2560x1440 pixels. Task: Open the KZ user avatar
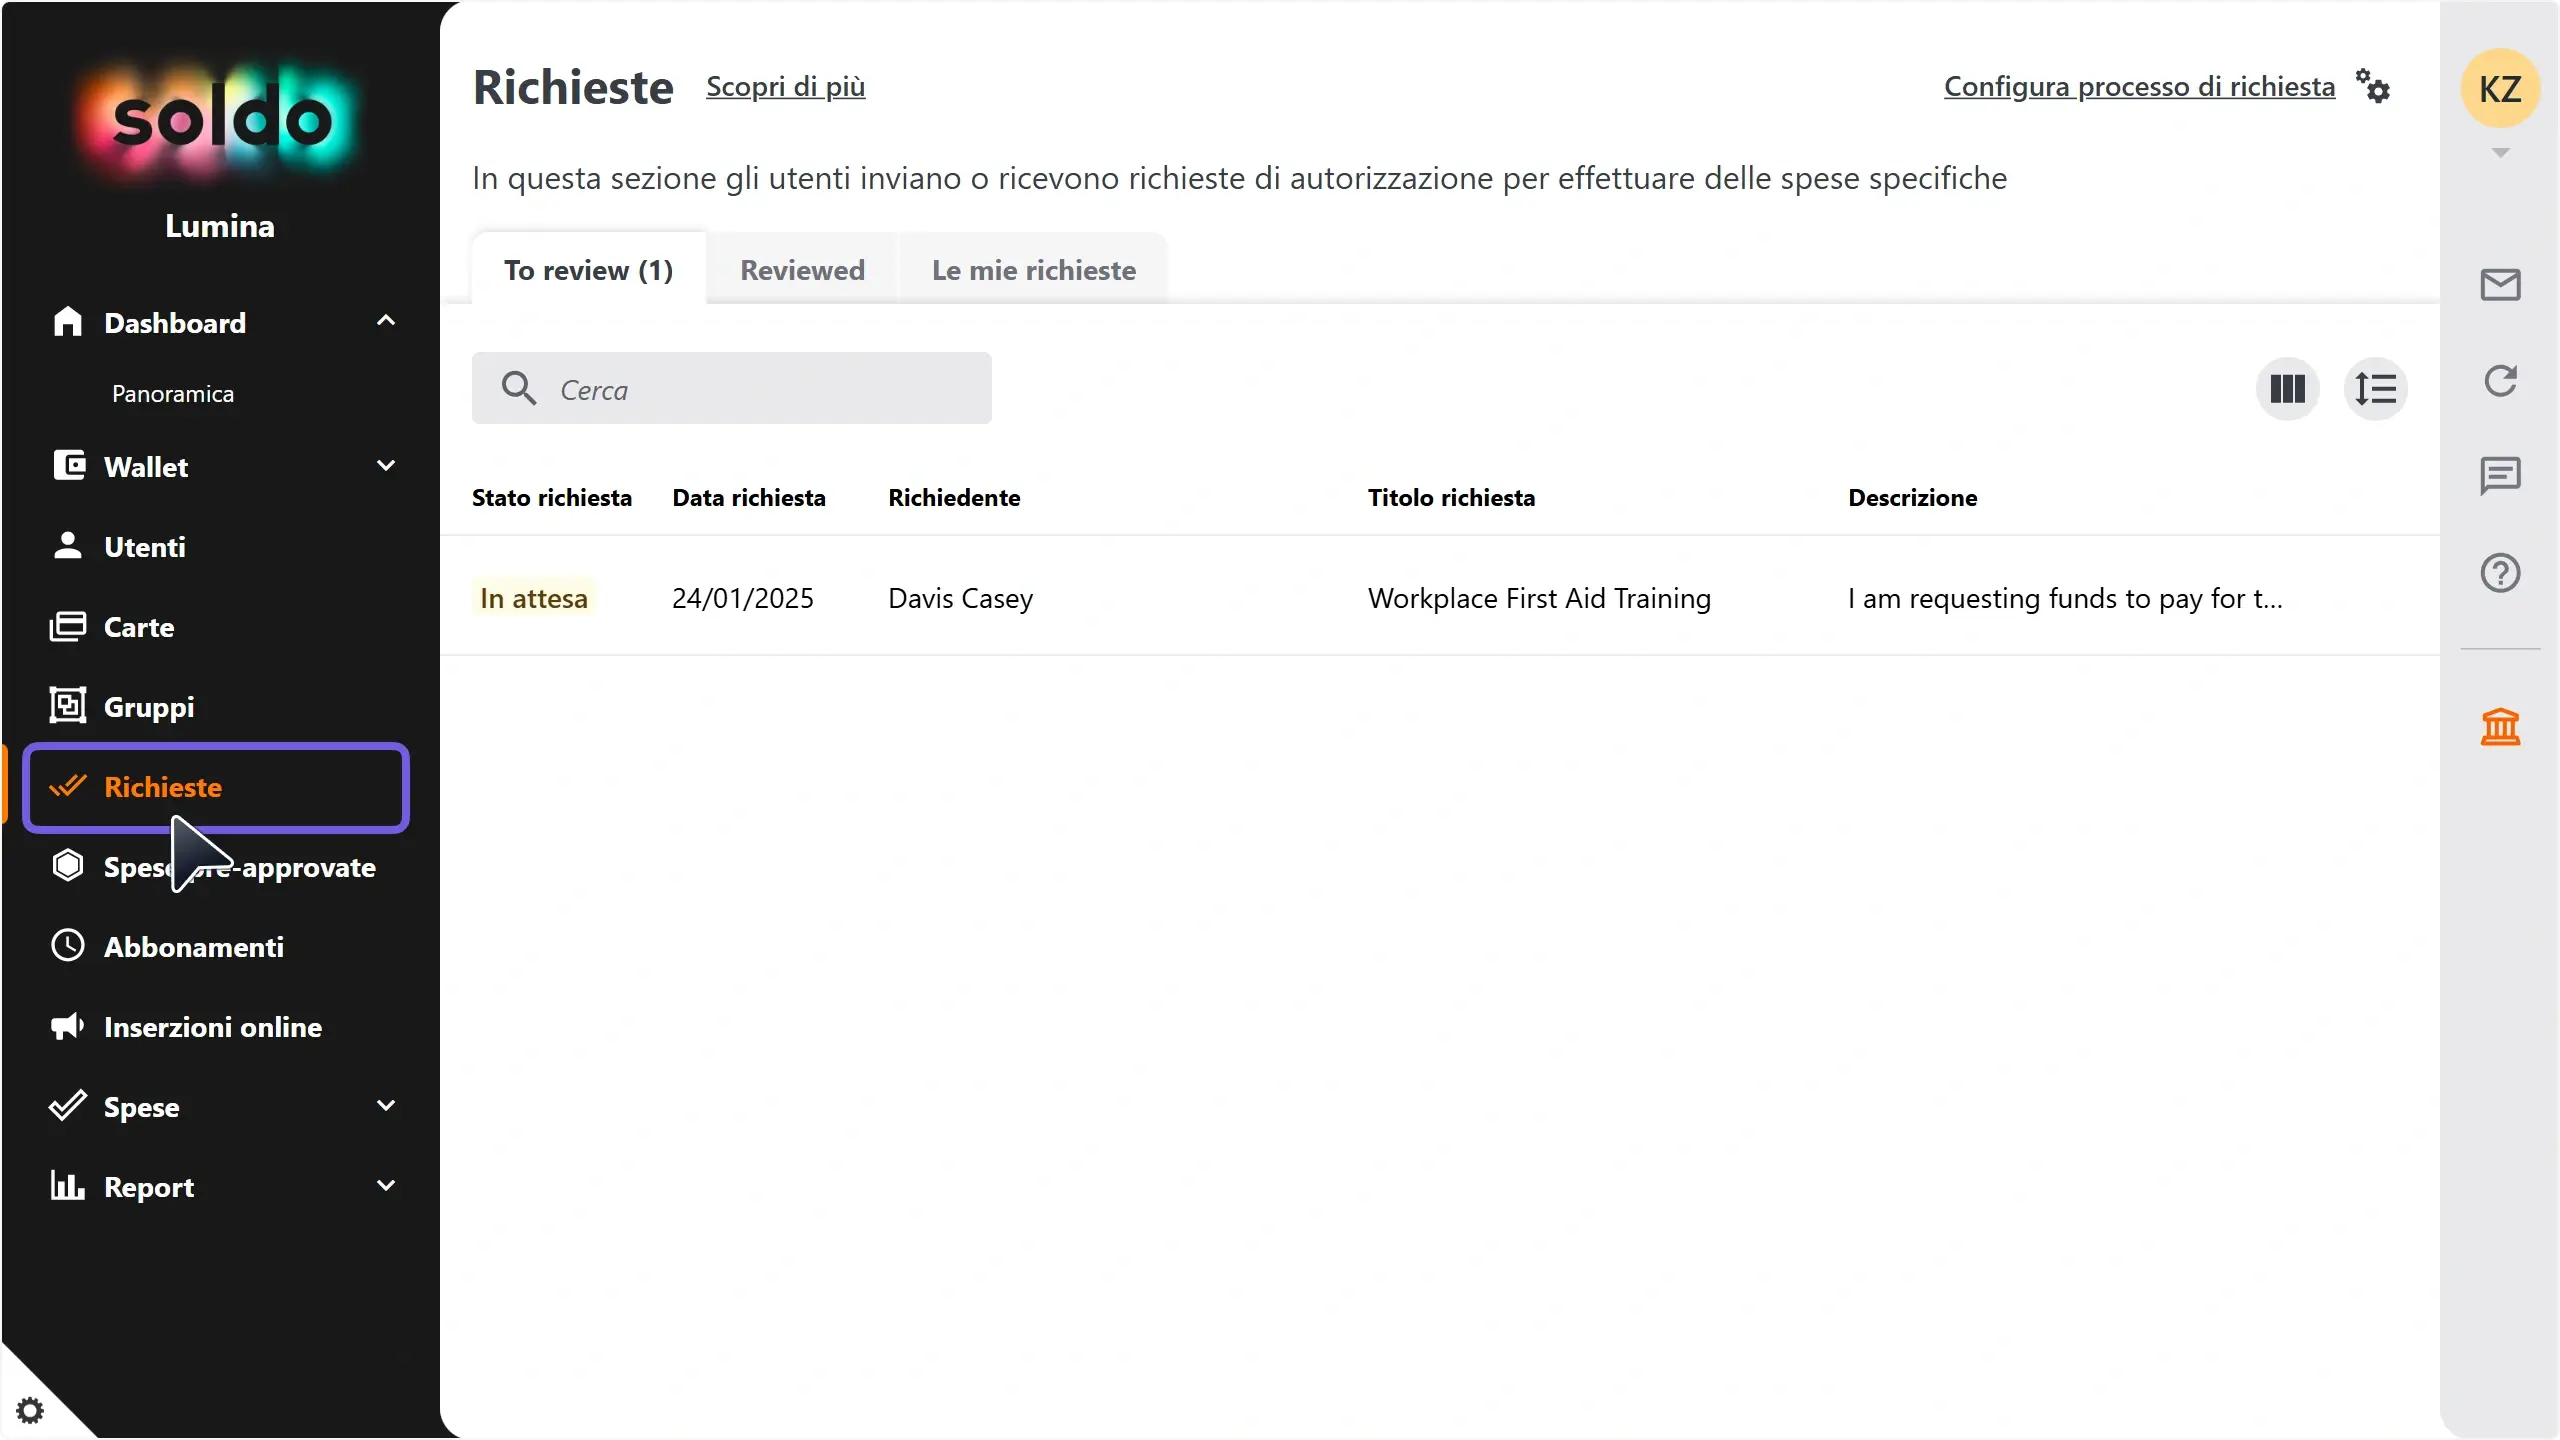(x=2500, y=88)
